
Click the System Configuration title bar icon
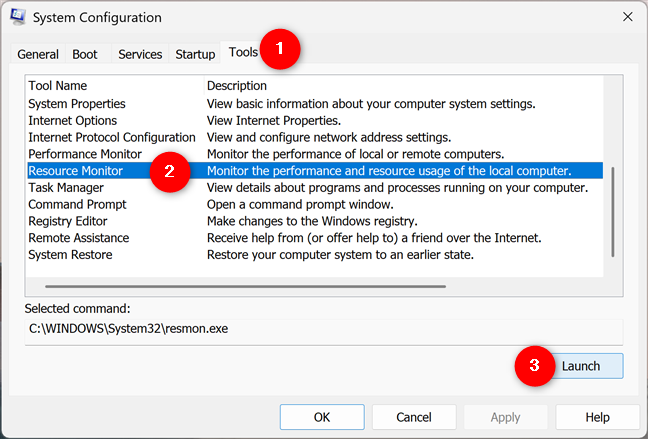click(18, 17)
